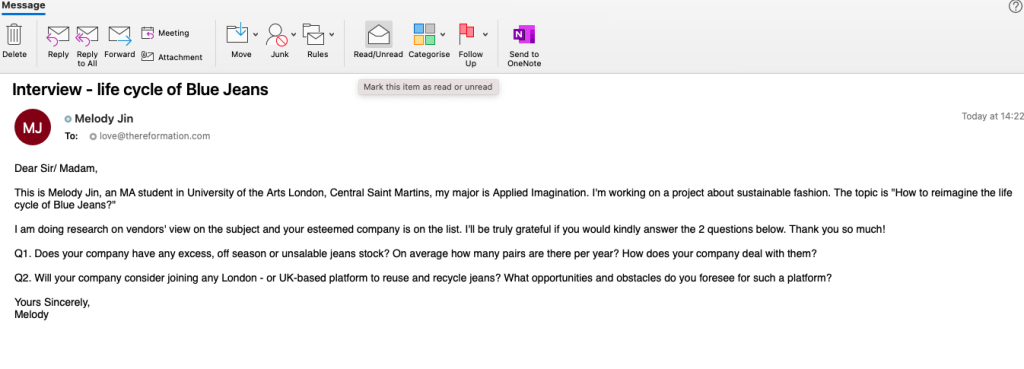The height and width of the screenshot is (369, 1024).
Task: Open the Categorise dropdown arrow
Action: (443, 34)
